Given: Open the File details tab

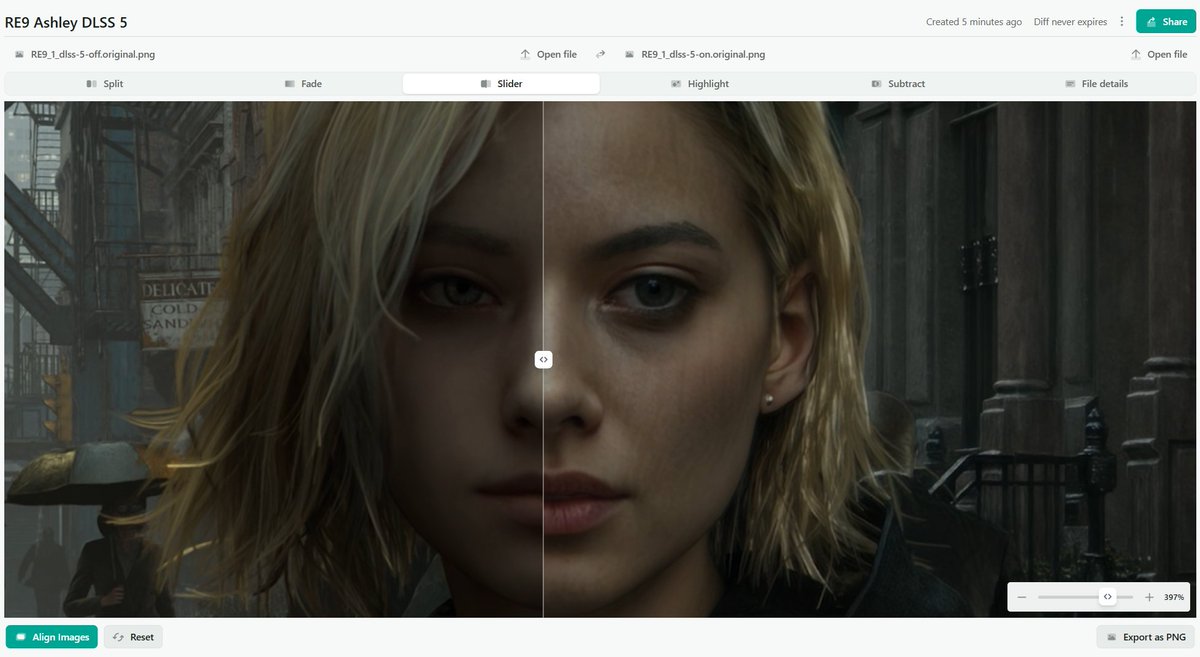Looking at the screenshot, I should pos(1096,84).
